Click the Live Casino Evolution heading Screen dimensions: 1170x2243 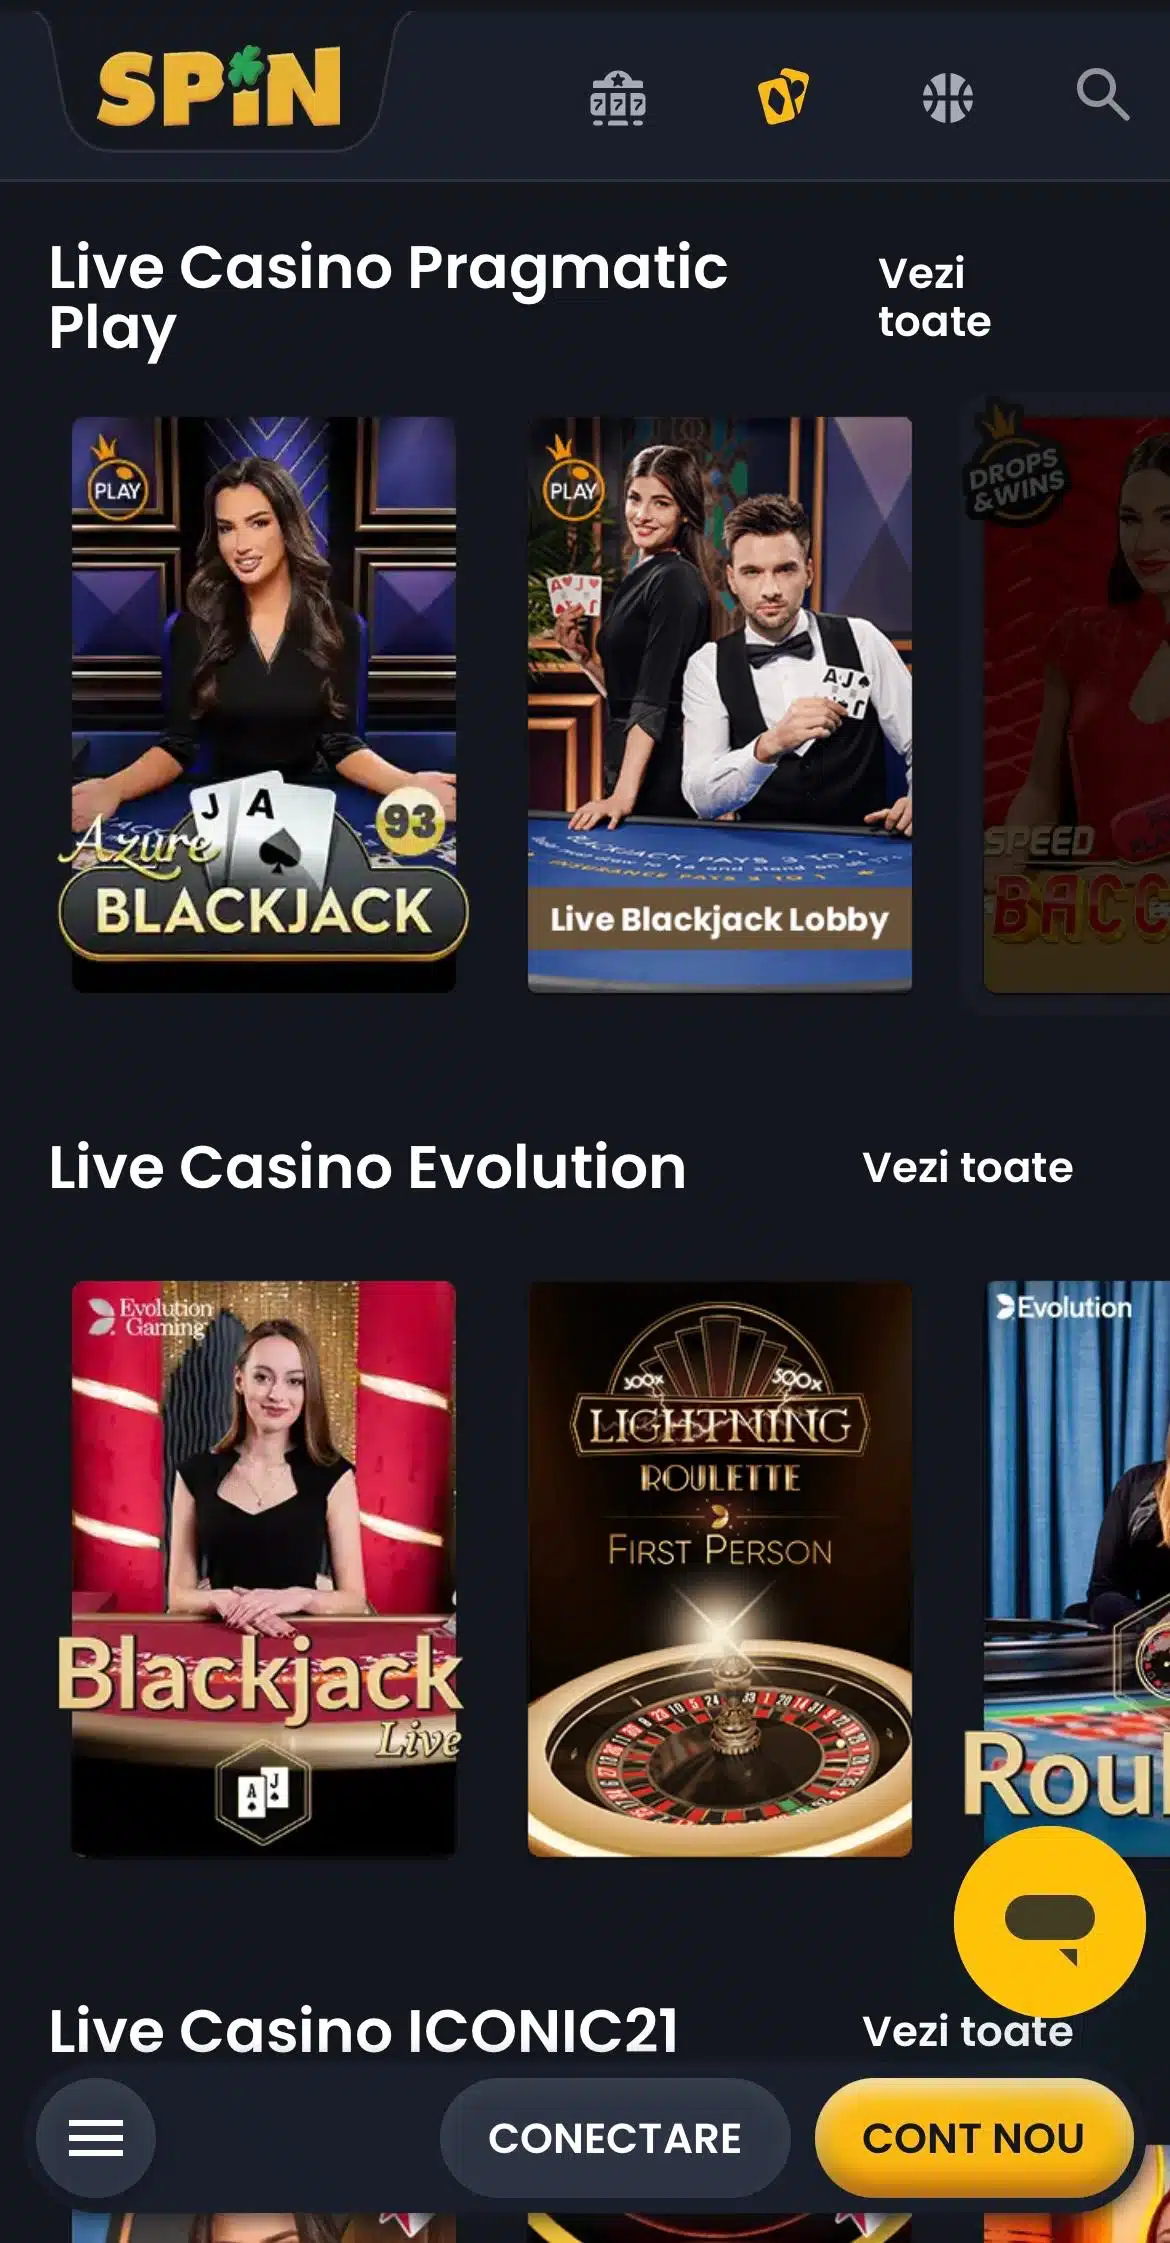click(x=367, y=1167)
